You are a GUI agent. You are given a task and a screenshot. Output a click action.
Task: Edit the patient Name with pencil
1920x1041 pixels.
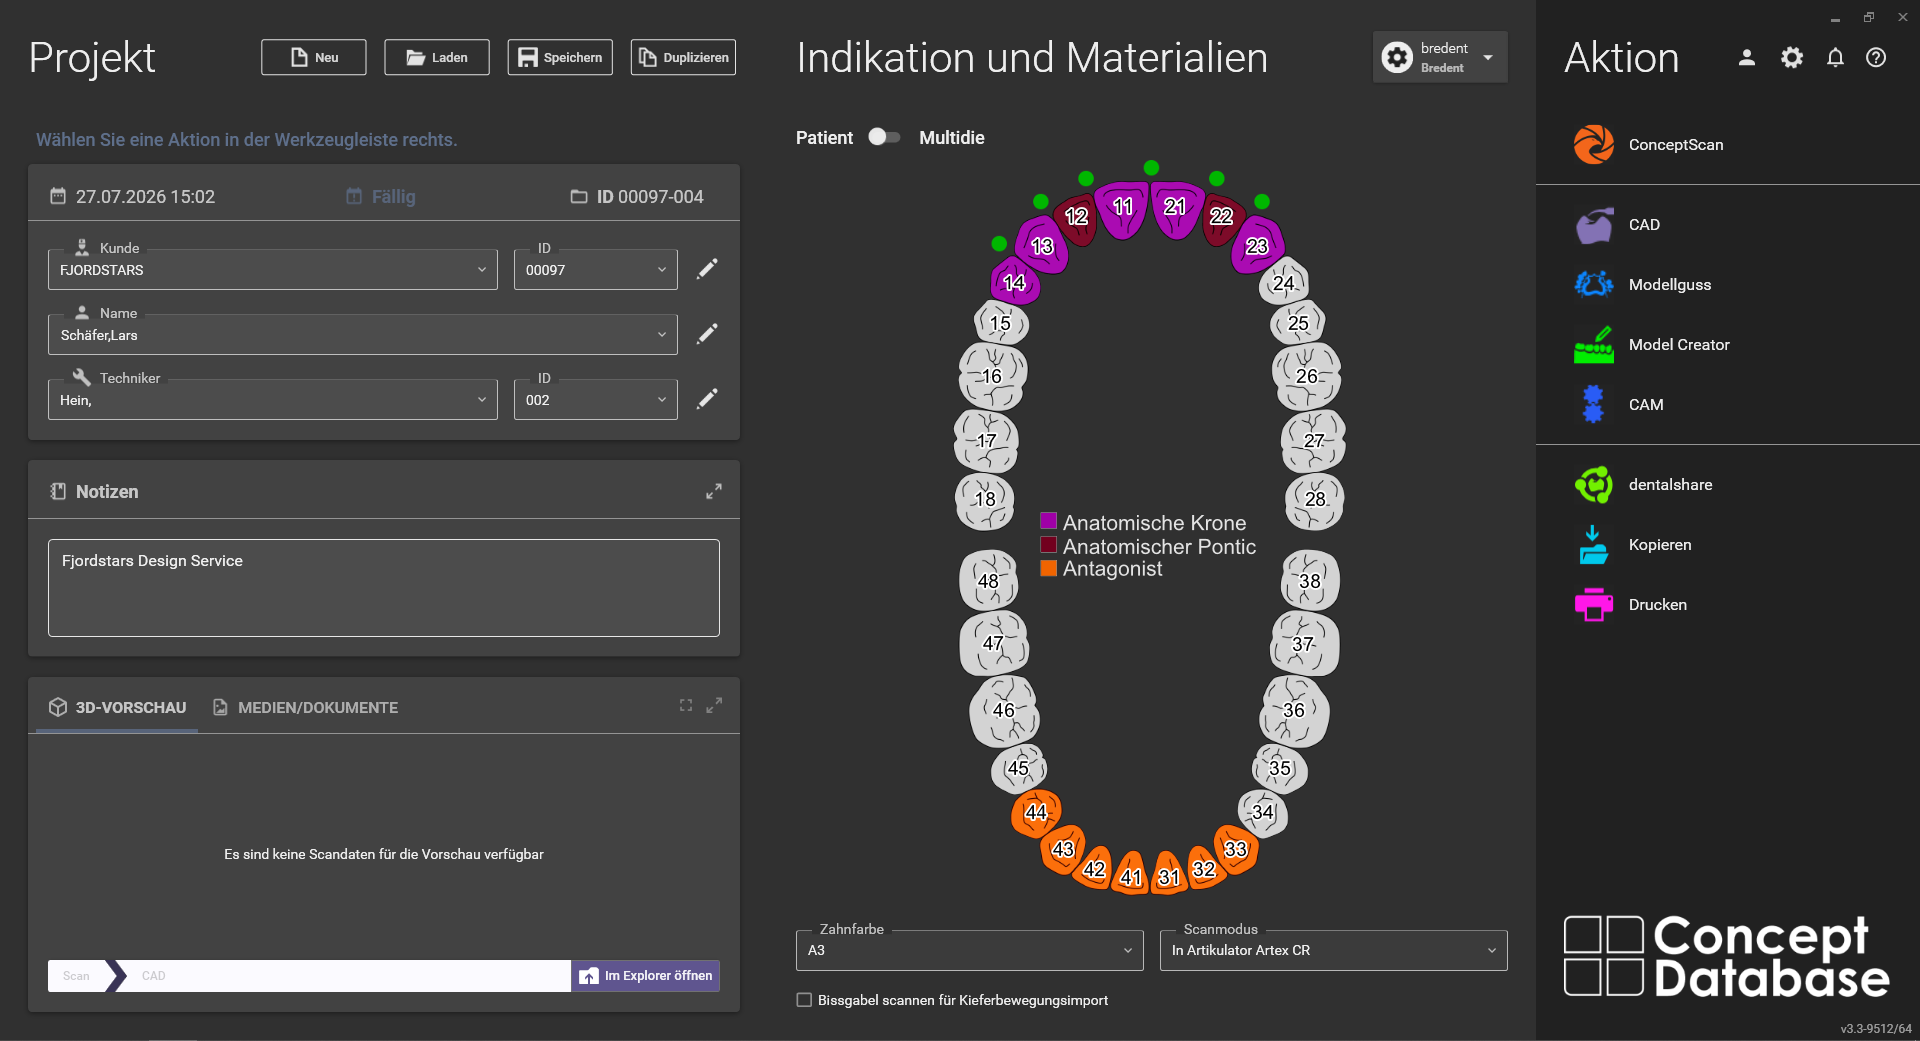(x=707, y=334)
